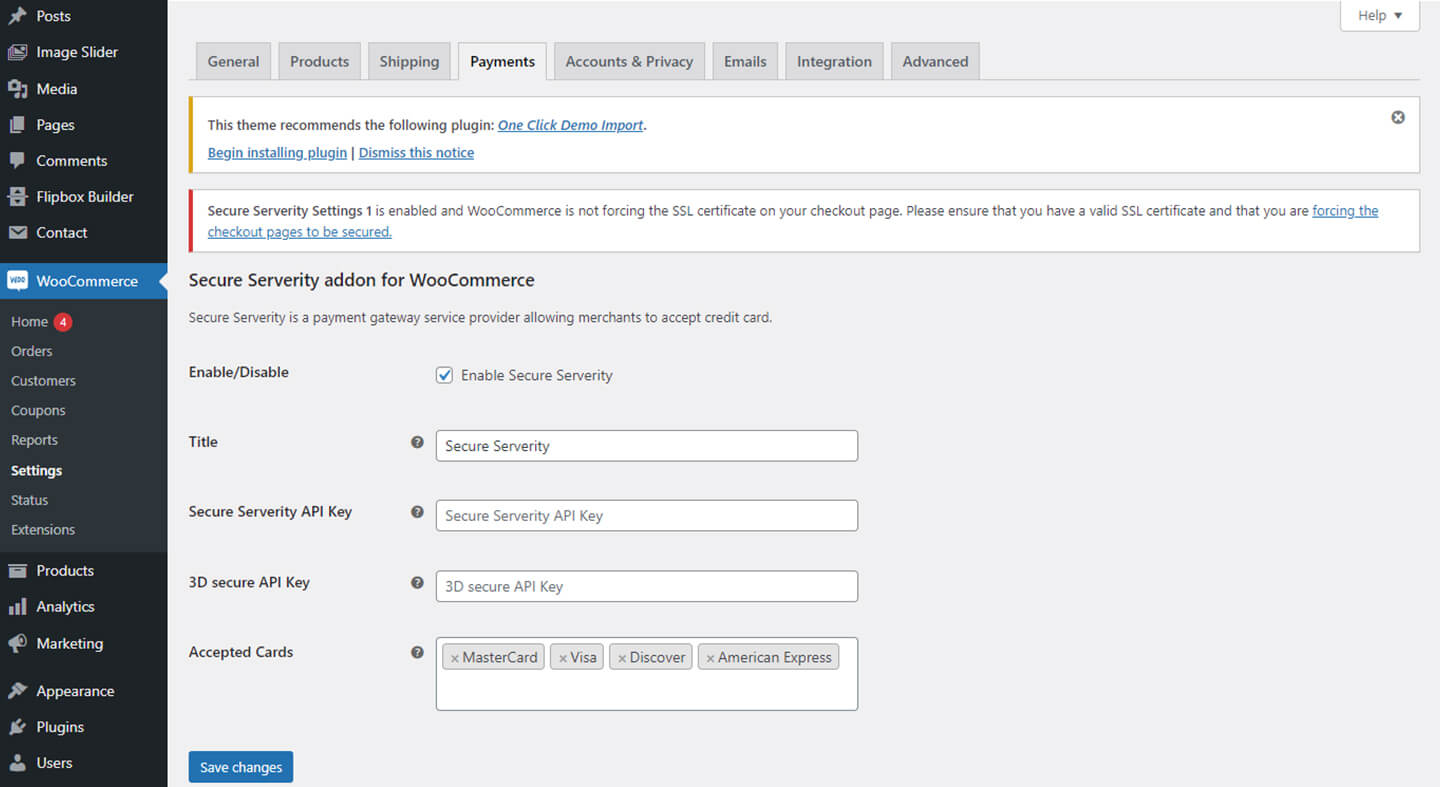Open the Accepted Cards multi-select box
1440x787 pixels.
point(647,674)
